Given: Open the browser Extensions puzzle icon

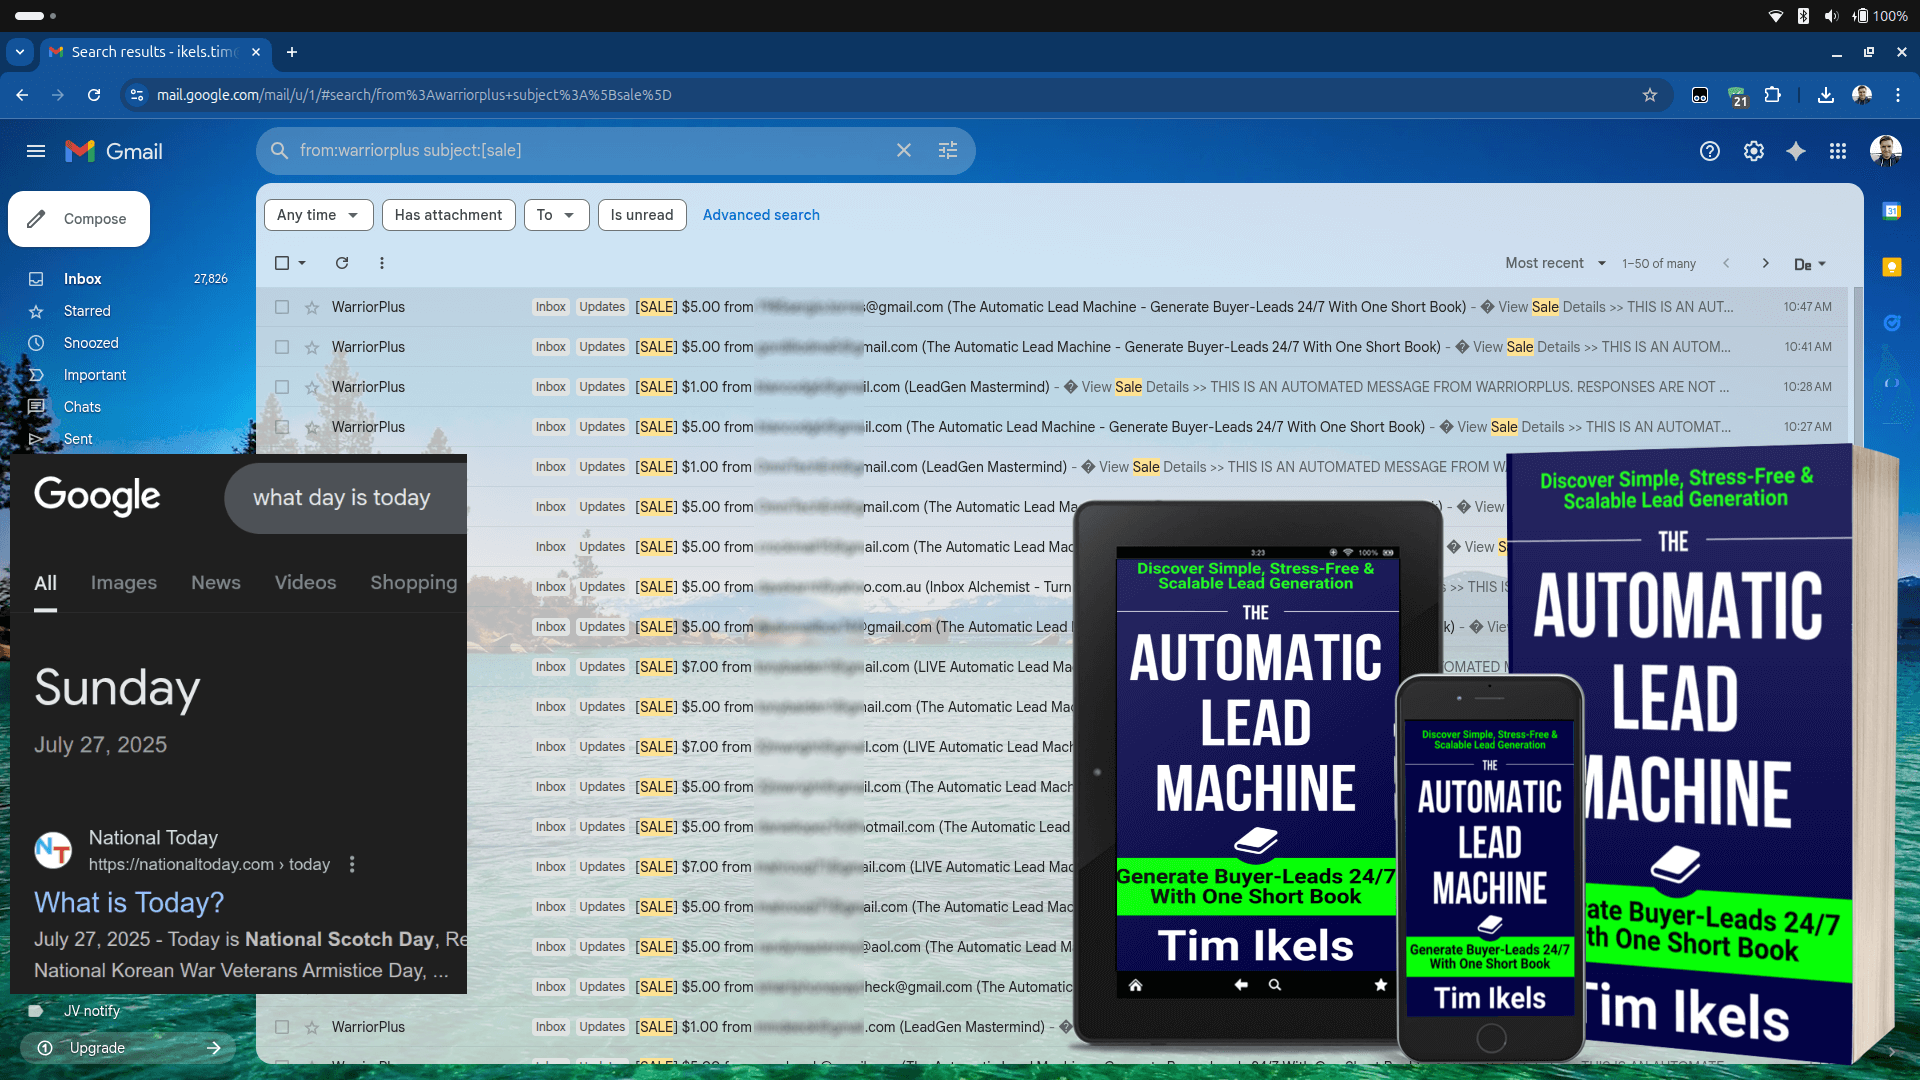Looking at the screenshot, I should pyautogui.click(x=1773, y=95).
